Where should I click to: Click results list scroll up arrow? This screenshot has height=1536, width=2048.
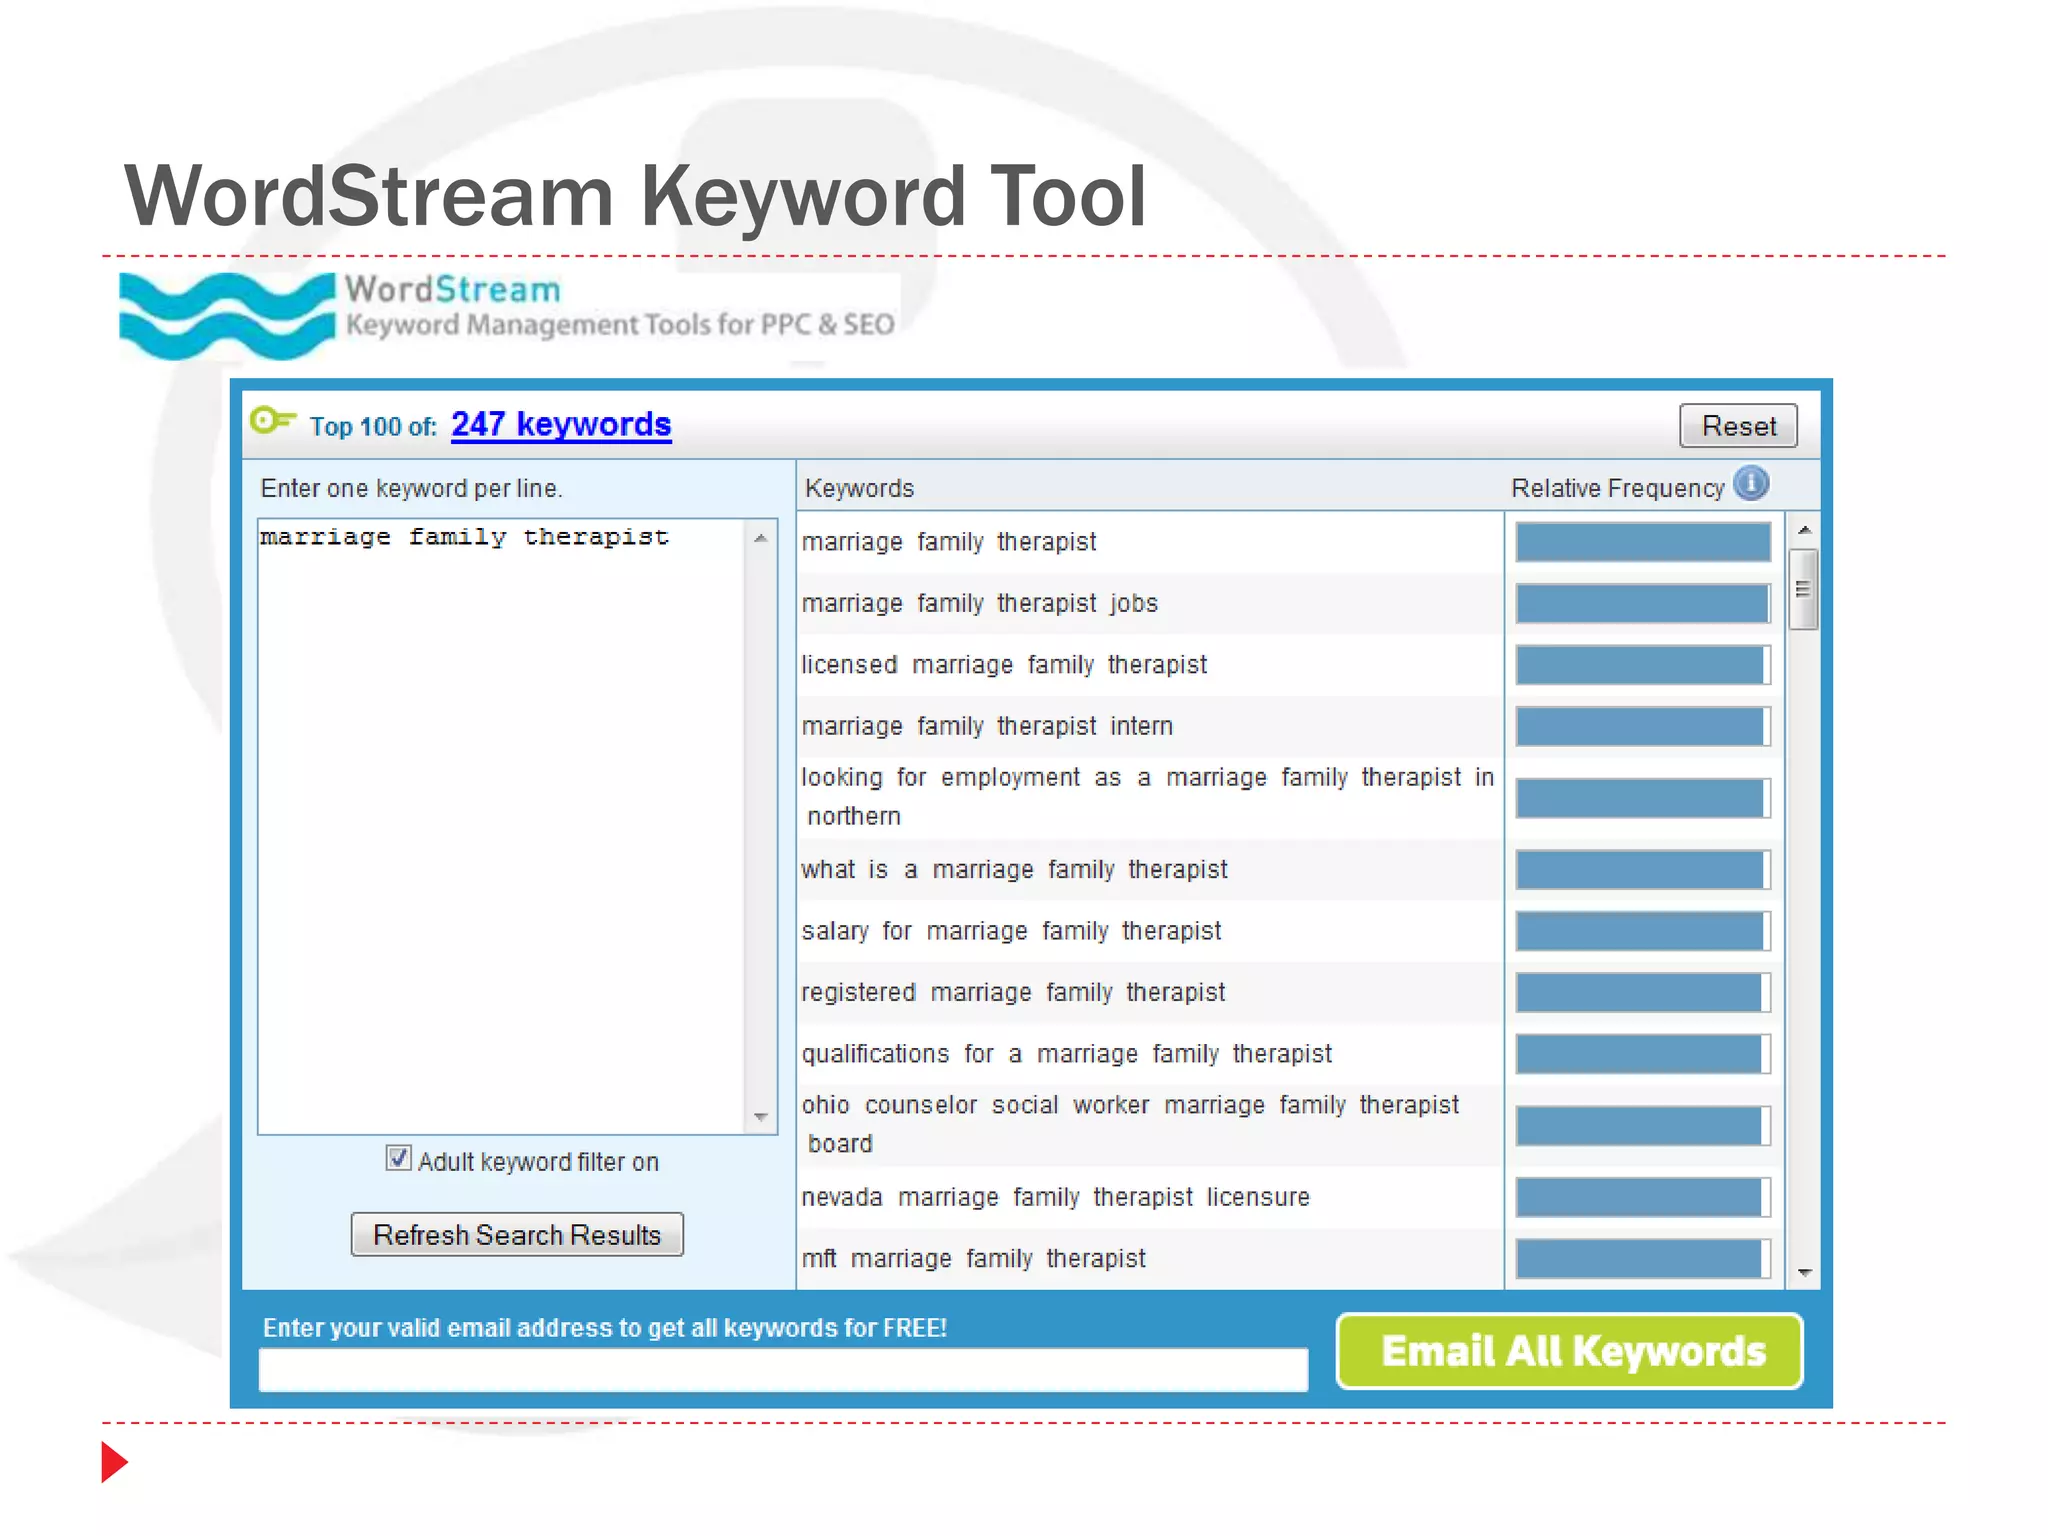pos(1804,530)
